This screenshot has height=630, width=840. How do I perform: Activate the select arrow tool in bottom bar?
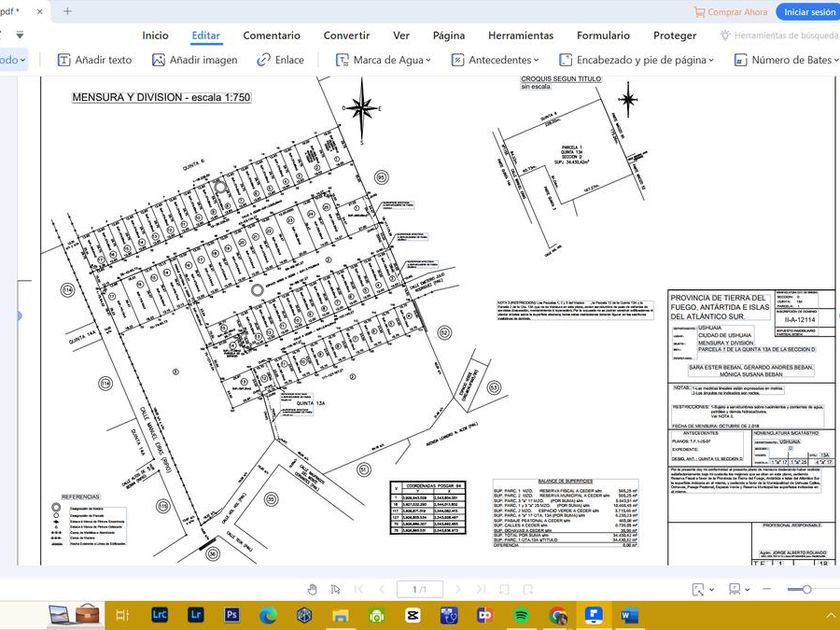click(x=336, y=589)
